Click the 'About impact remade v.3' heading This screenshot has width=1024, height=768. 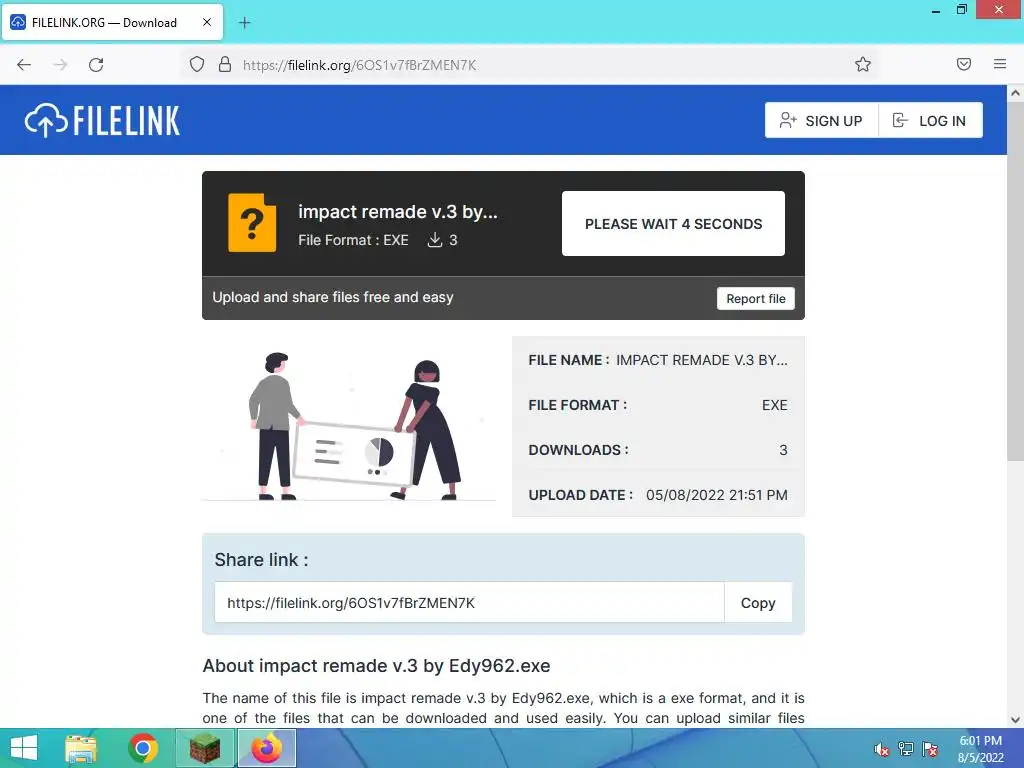point(376,665)
